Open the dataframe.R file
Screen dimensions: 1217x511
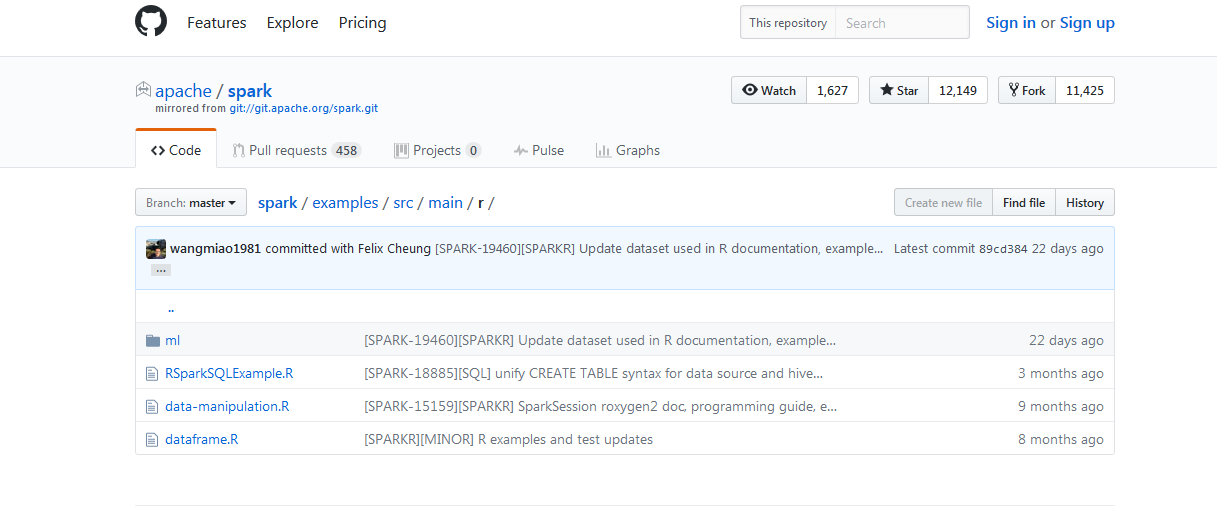pyautogui.click(x=202, y=439)
